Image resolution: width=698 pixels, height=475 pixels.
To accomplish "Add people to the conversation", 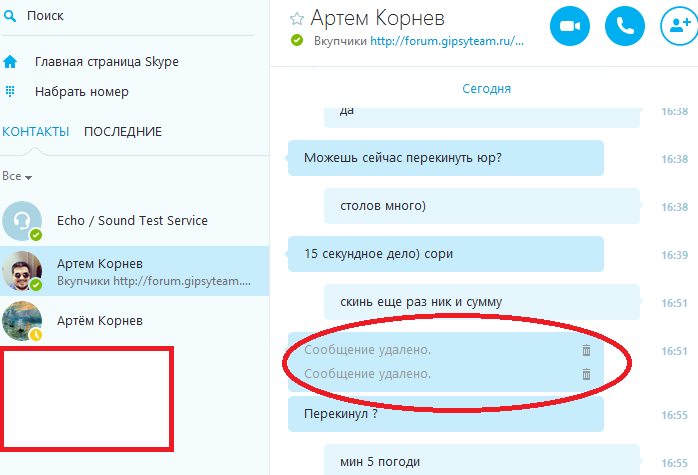I will (679, 26).
